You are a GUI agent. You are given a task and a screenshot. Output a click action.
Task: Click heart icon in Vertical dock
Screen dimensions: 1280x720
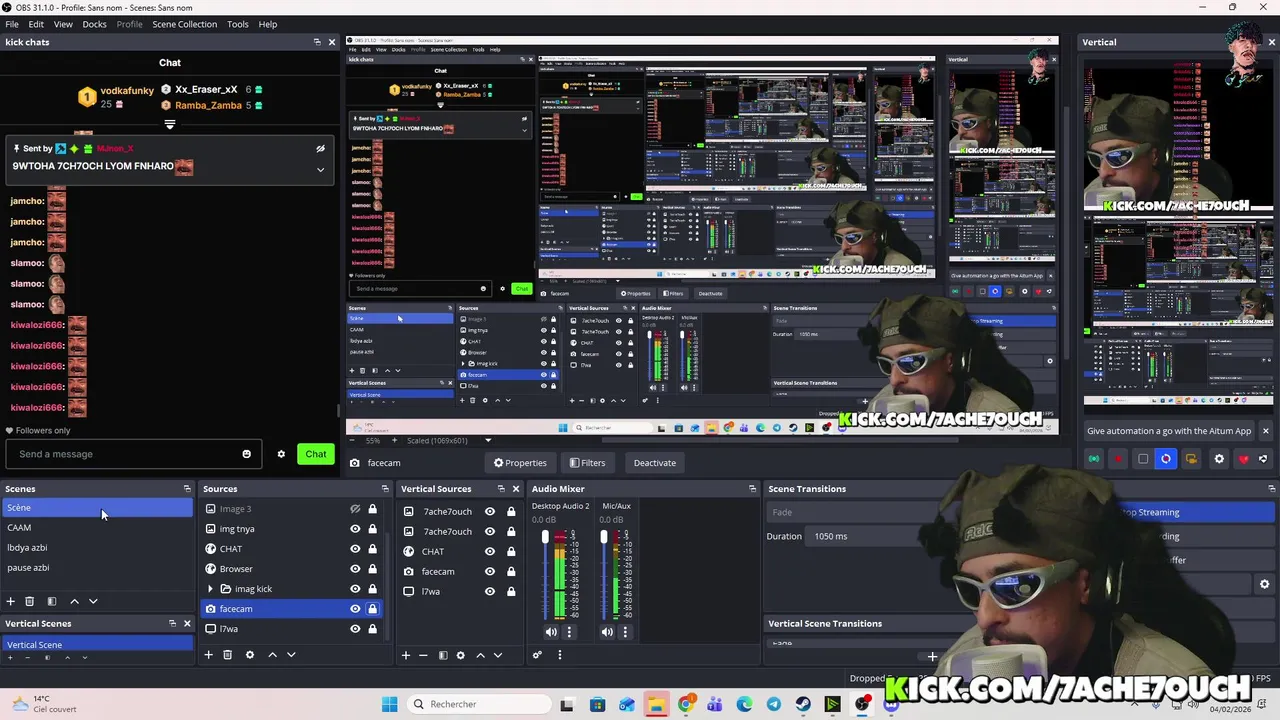tap(1243, 459)
